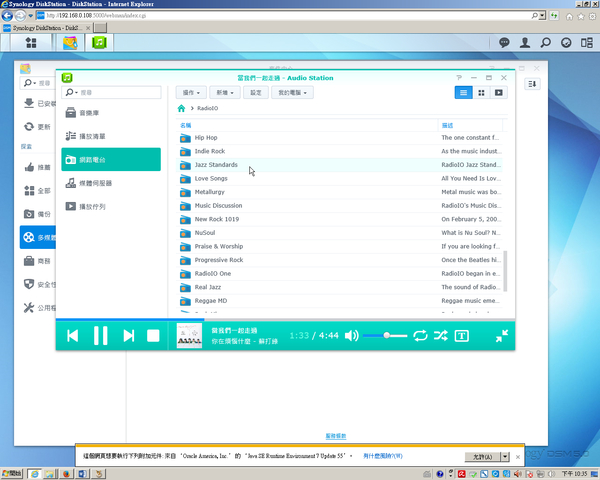
Task: Switch to list view layout
Action: click(464, 92)
